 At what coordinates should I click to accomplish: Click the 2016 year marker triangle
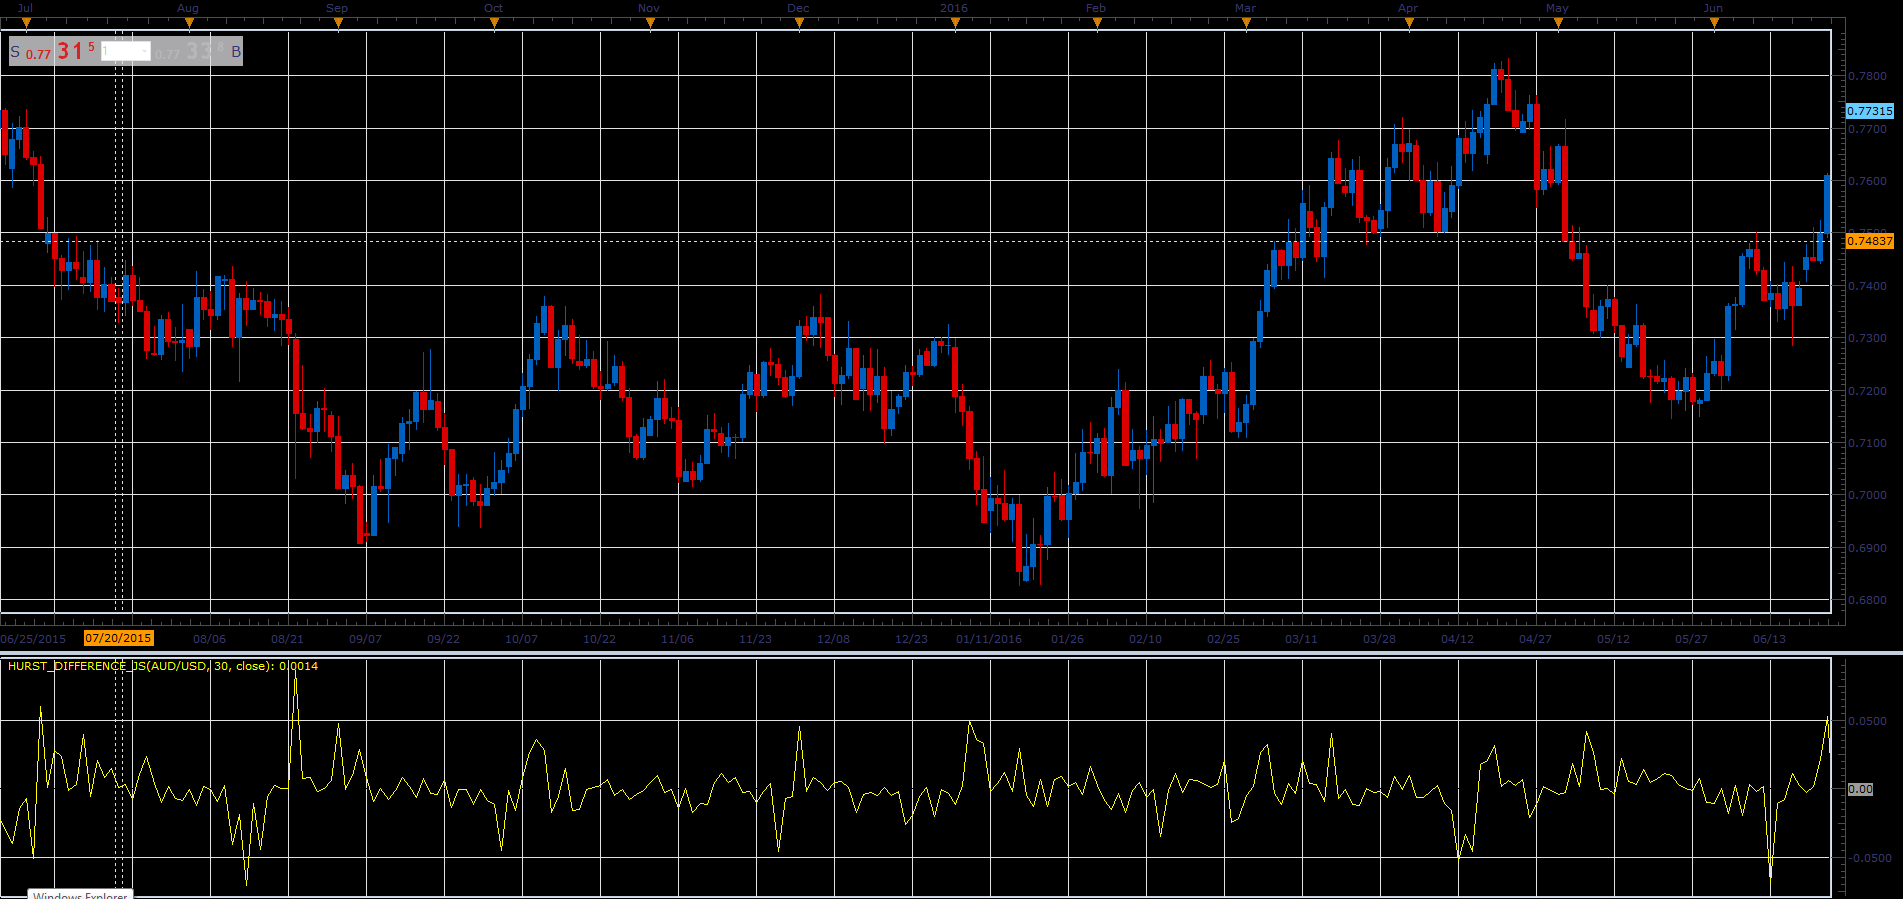(955, 23)
